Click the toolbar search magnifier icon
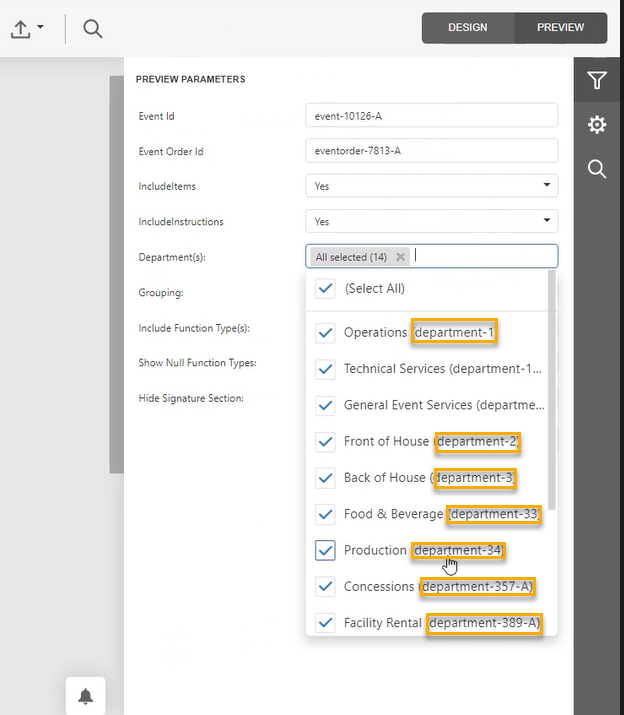This screenshot has height=715, width=624. 93,29
